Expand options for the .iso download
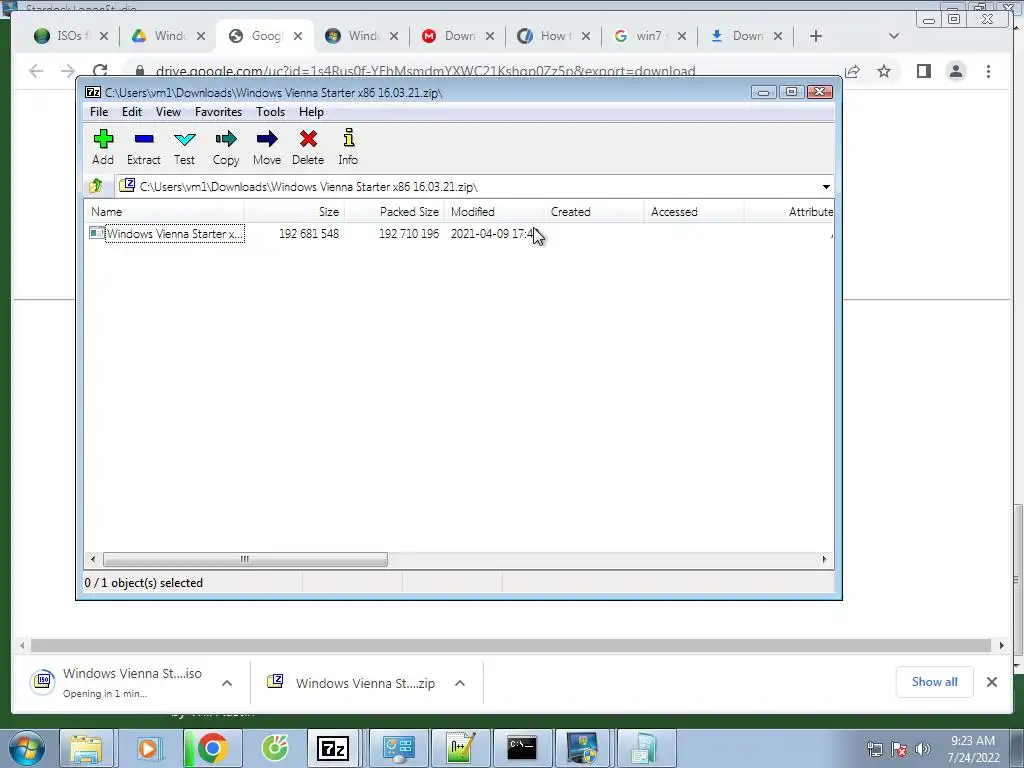1024x768 pixels. click(227, 683)
